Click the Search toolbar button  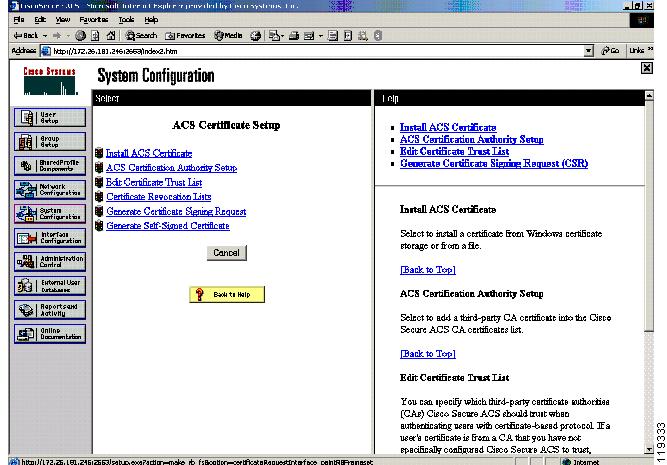click(x=141, y=36)
